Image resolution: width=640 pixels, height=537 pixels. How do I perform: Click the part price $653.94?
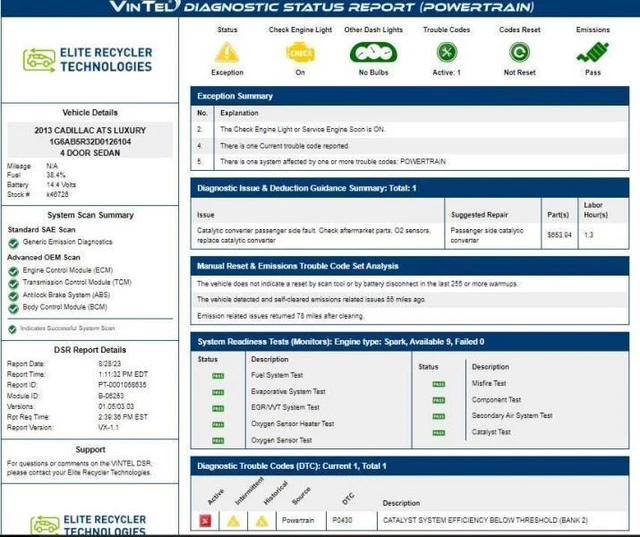[559, 235]
